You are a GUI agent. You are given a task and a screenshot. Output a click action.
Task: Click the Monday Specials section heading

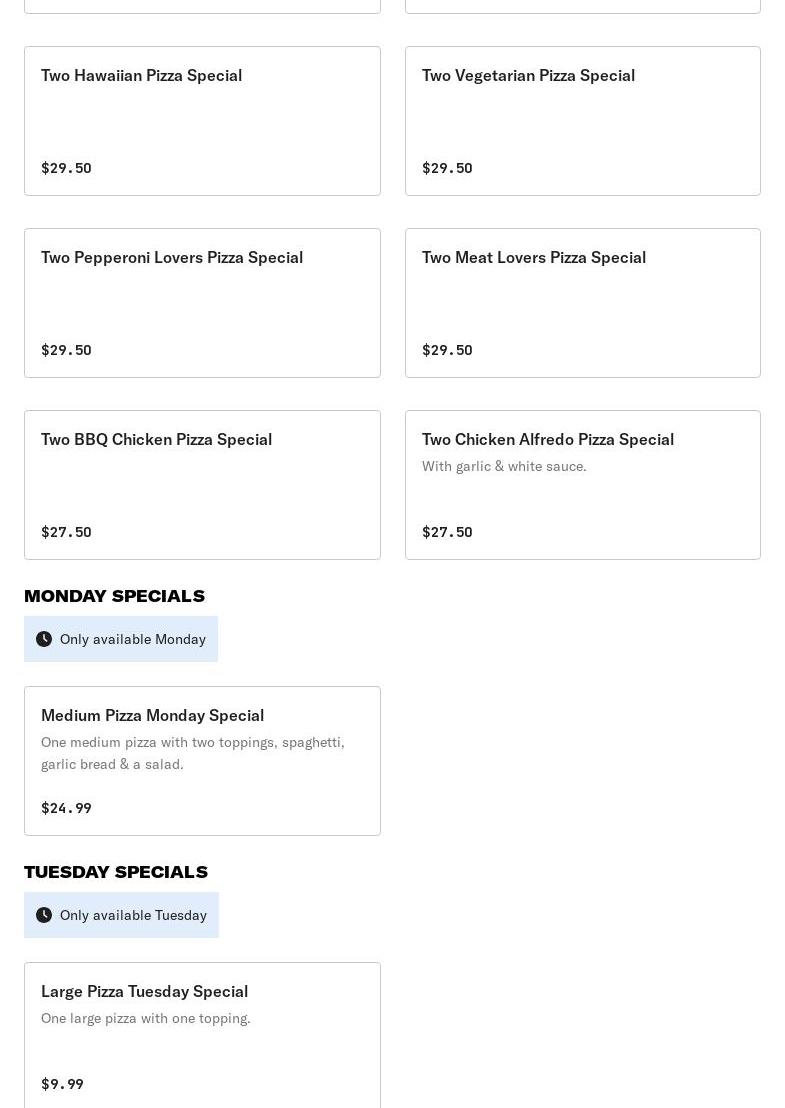click(114, 596)
